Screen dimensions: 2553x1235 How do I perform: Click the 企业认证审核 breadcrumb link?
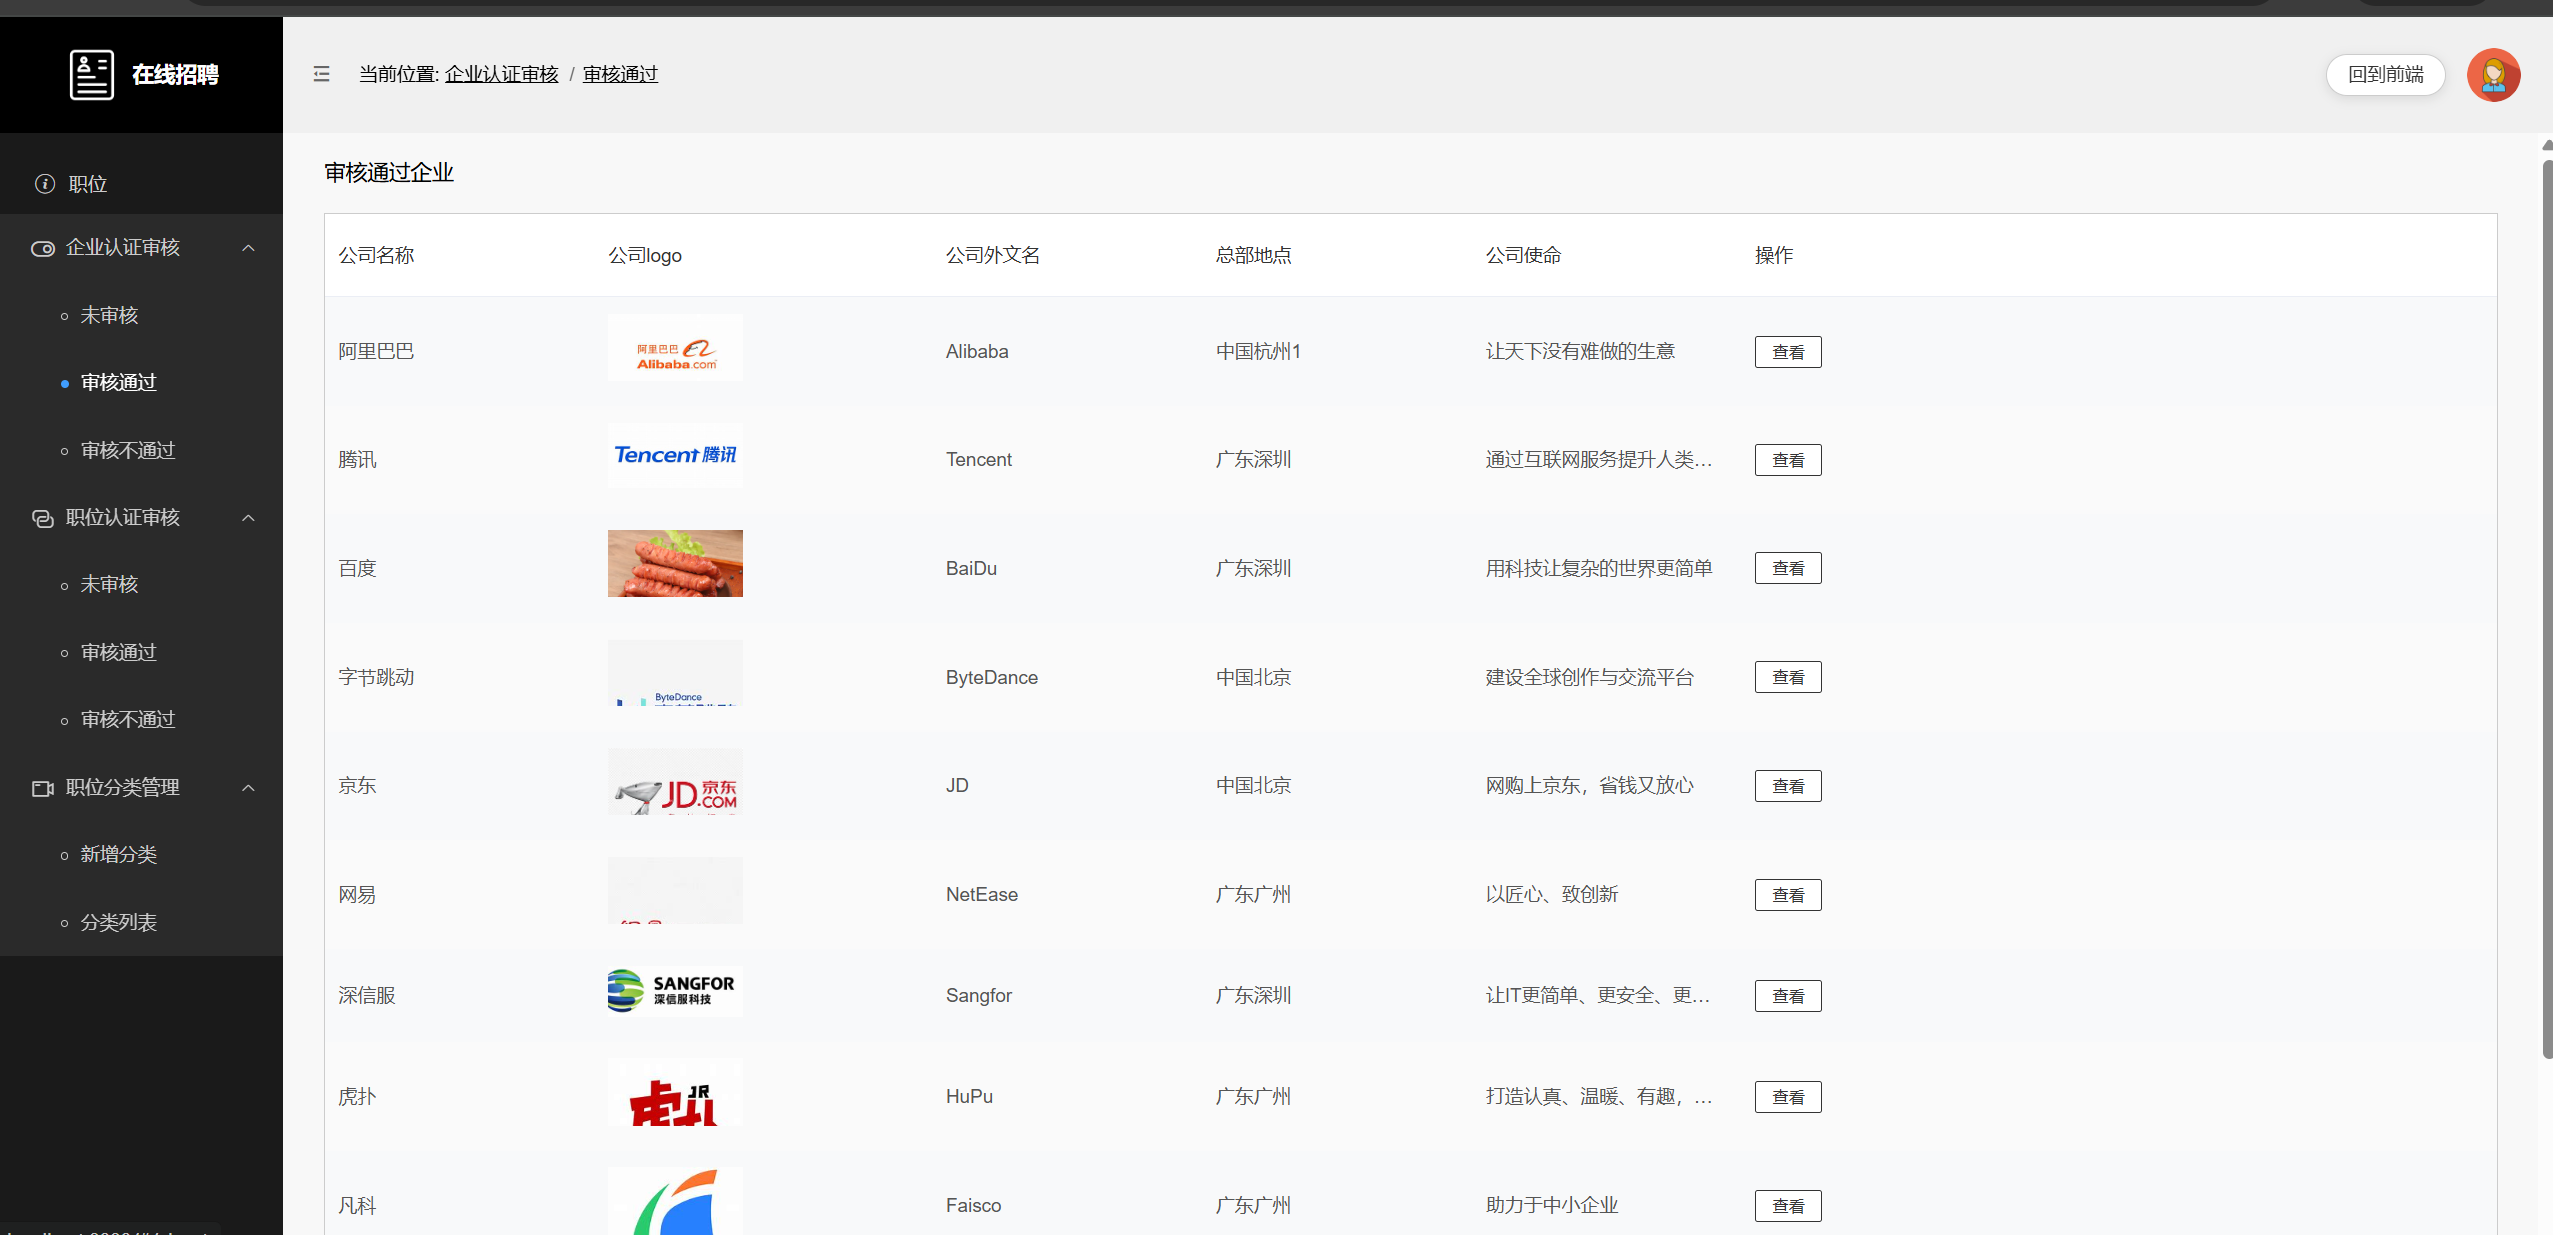(x=501, y=74)
